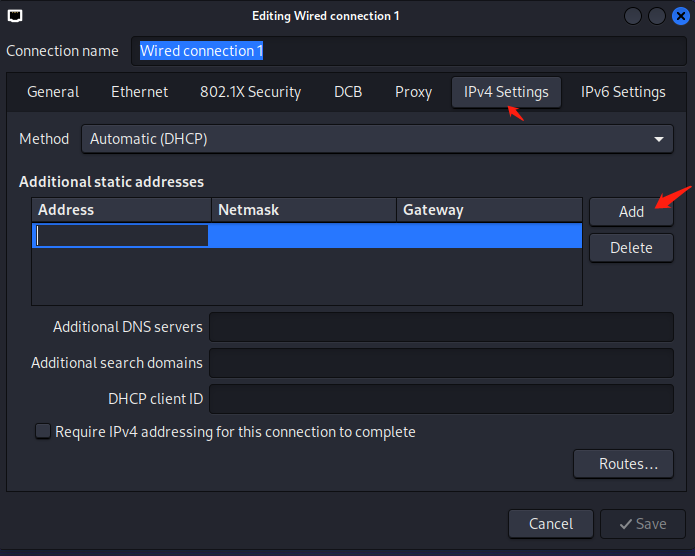This screenshot has width=695, height=556.
Task: Switch to the Proxy tab
Action: tap(413, 92)
